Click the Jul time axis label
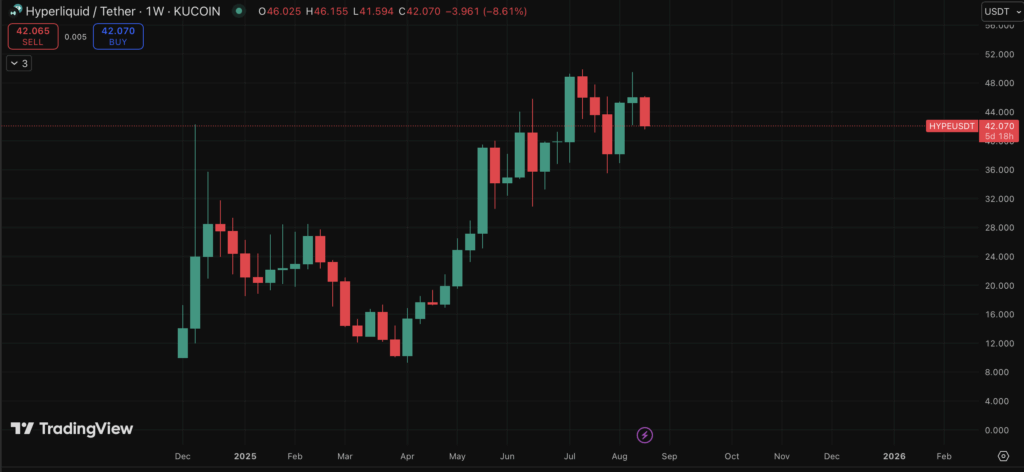The width and height of the screenshot is (1024, 472). 569,456
